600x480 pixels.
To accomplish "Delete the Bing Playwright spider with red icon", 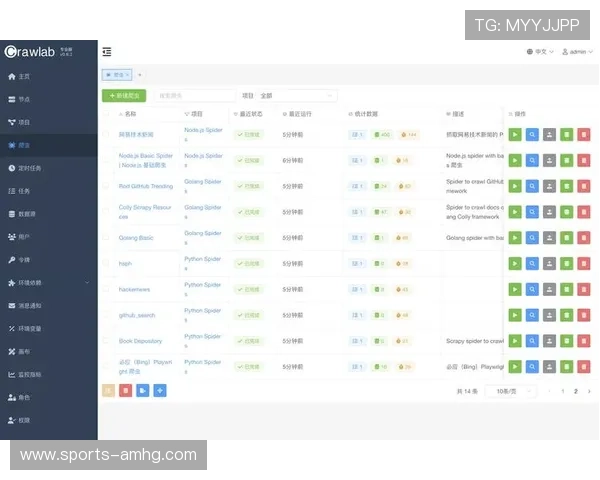I will [584, 367].
